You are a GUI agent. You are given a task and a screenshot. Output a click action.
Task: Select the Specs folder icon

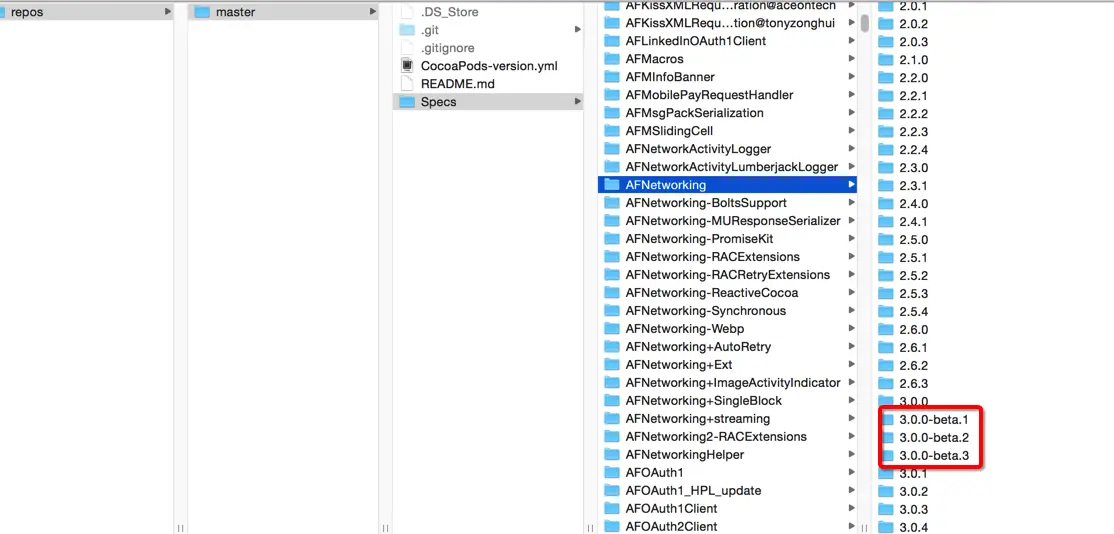pos(406,102)
